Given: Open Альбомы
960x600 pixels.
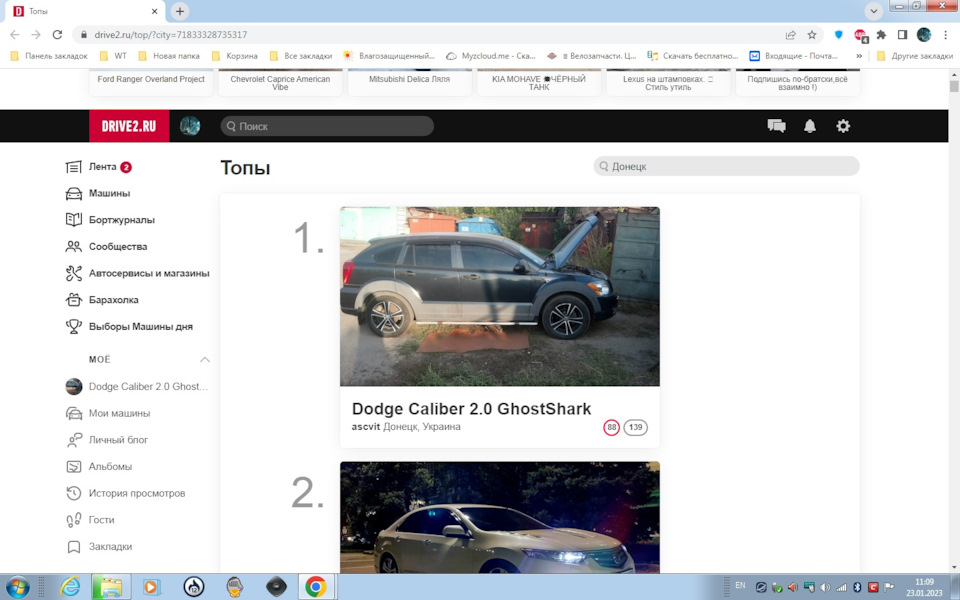Looking at the screenshot, I should click(x=110, y=467).
